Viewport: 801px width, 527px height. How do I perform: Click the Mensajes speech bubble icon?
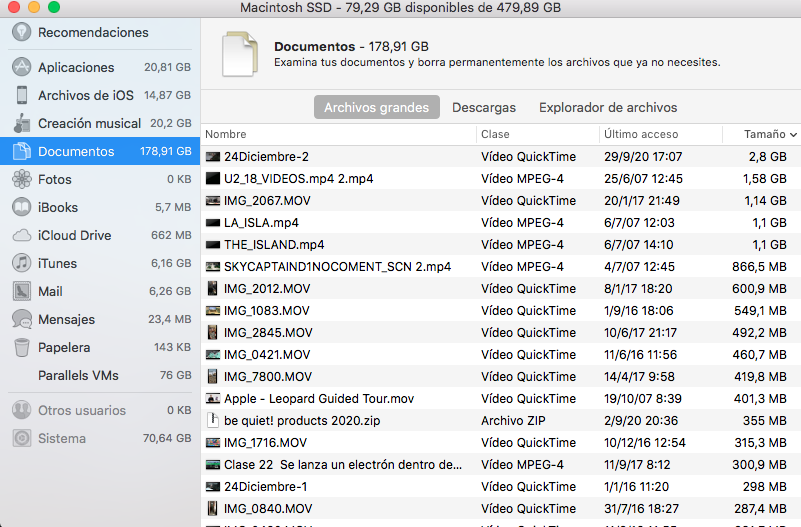click(x=21, y=319)
